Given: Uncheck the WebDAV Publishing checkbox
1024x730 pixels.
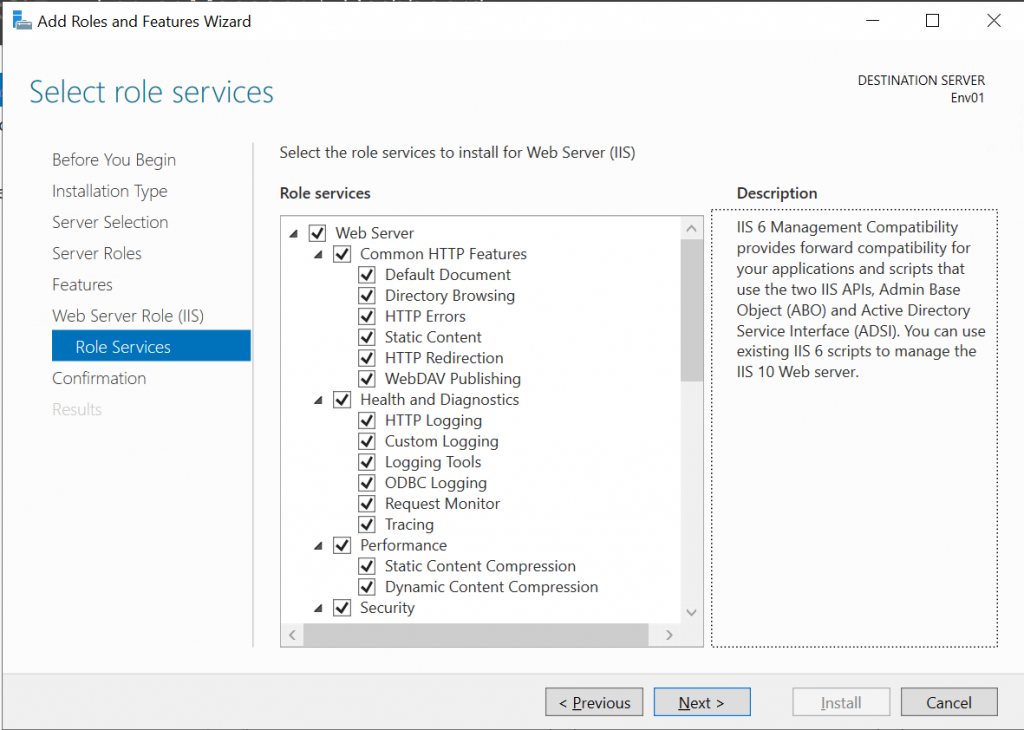Looking at the screenshot, I should (367, 379).
